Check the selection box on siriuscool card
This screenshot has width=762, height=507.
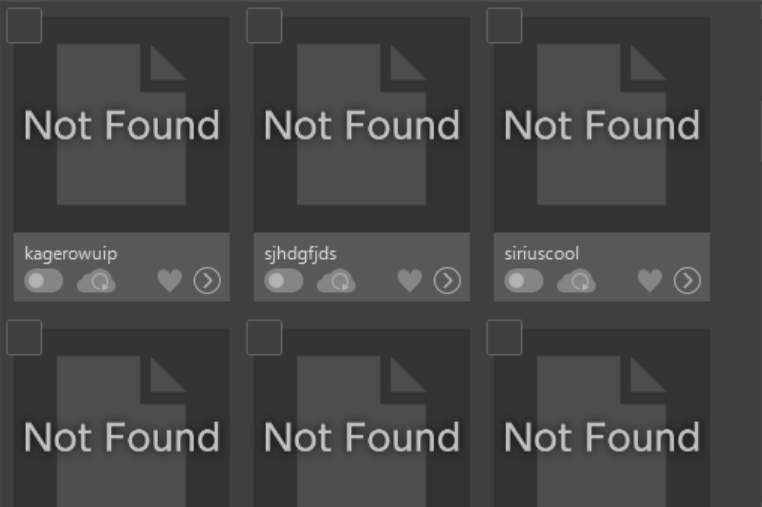[504, 25]
